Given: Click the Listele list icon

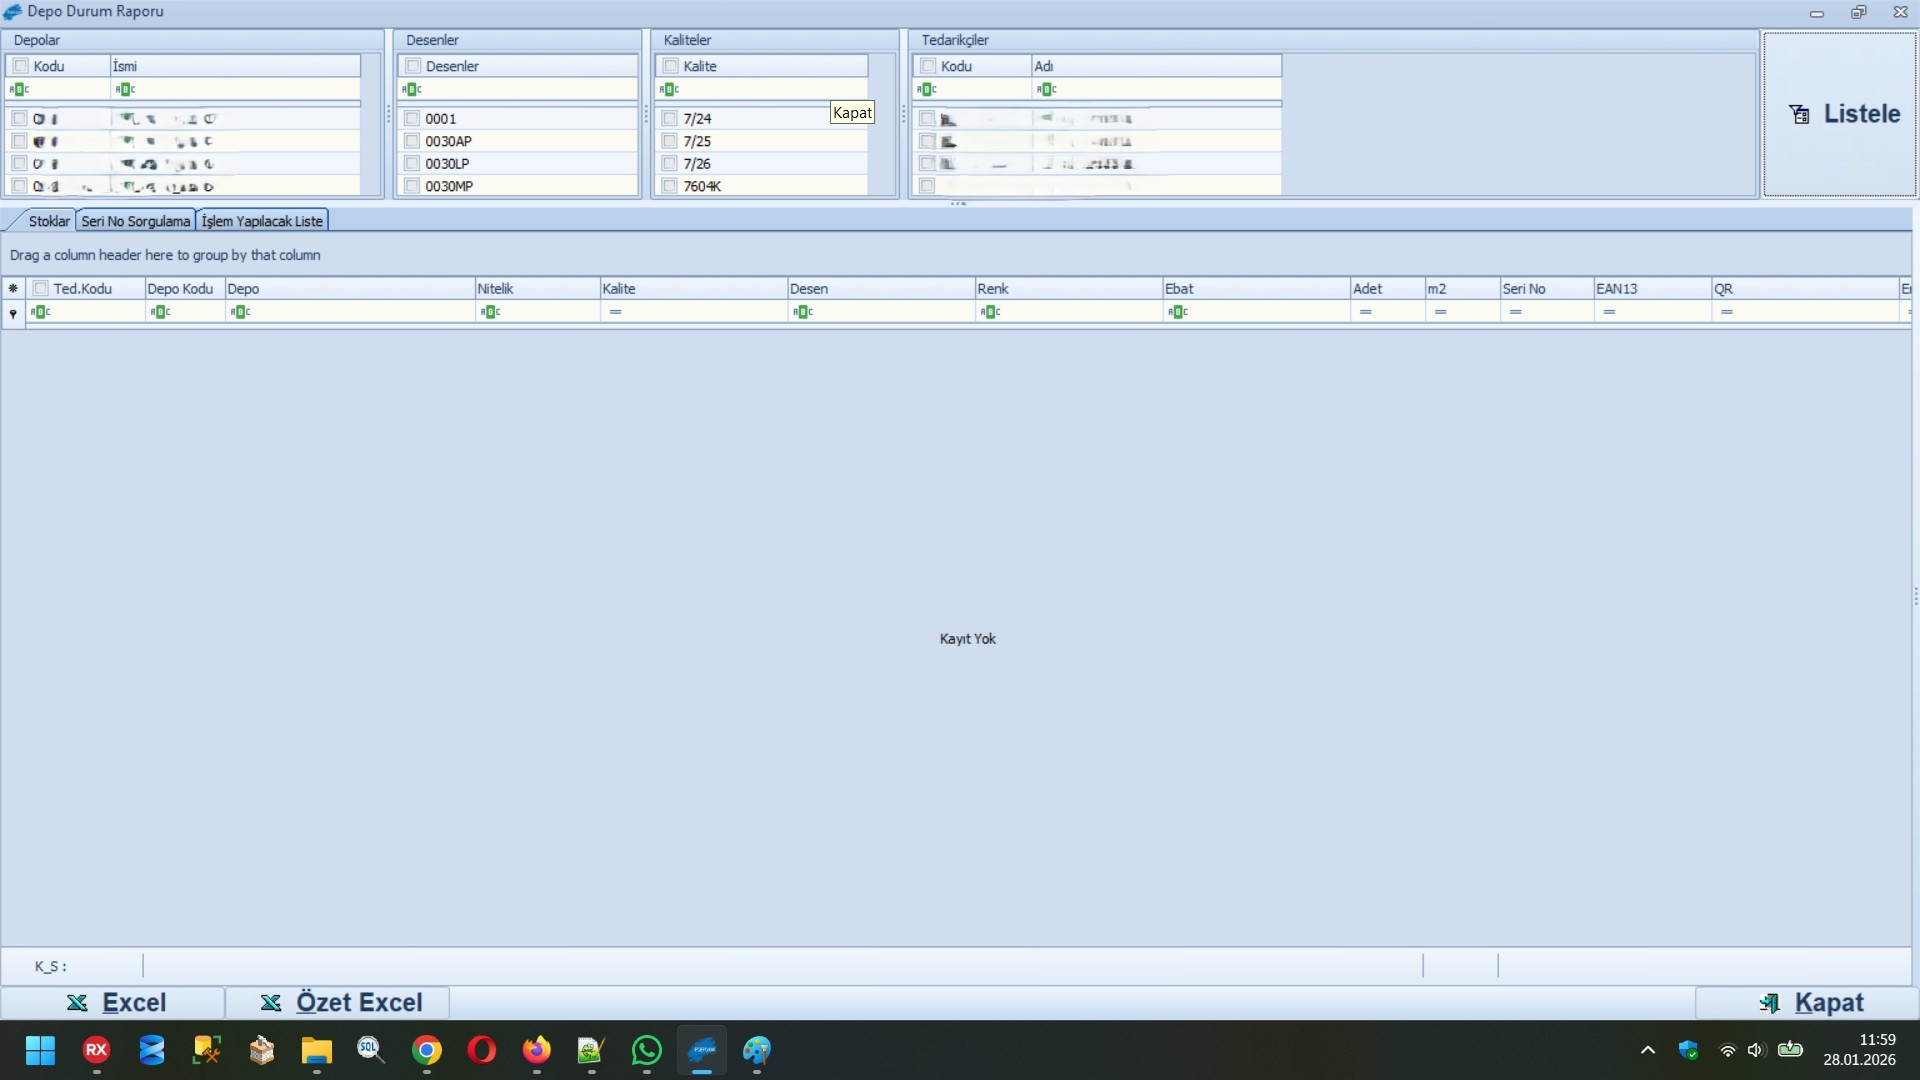Looking at the screenshot, I should click(x=1799, y=114).
